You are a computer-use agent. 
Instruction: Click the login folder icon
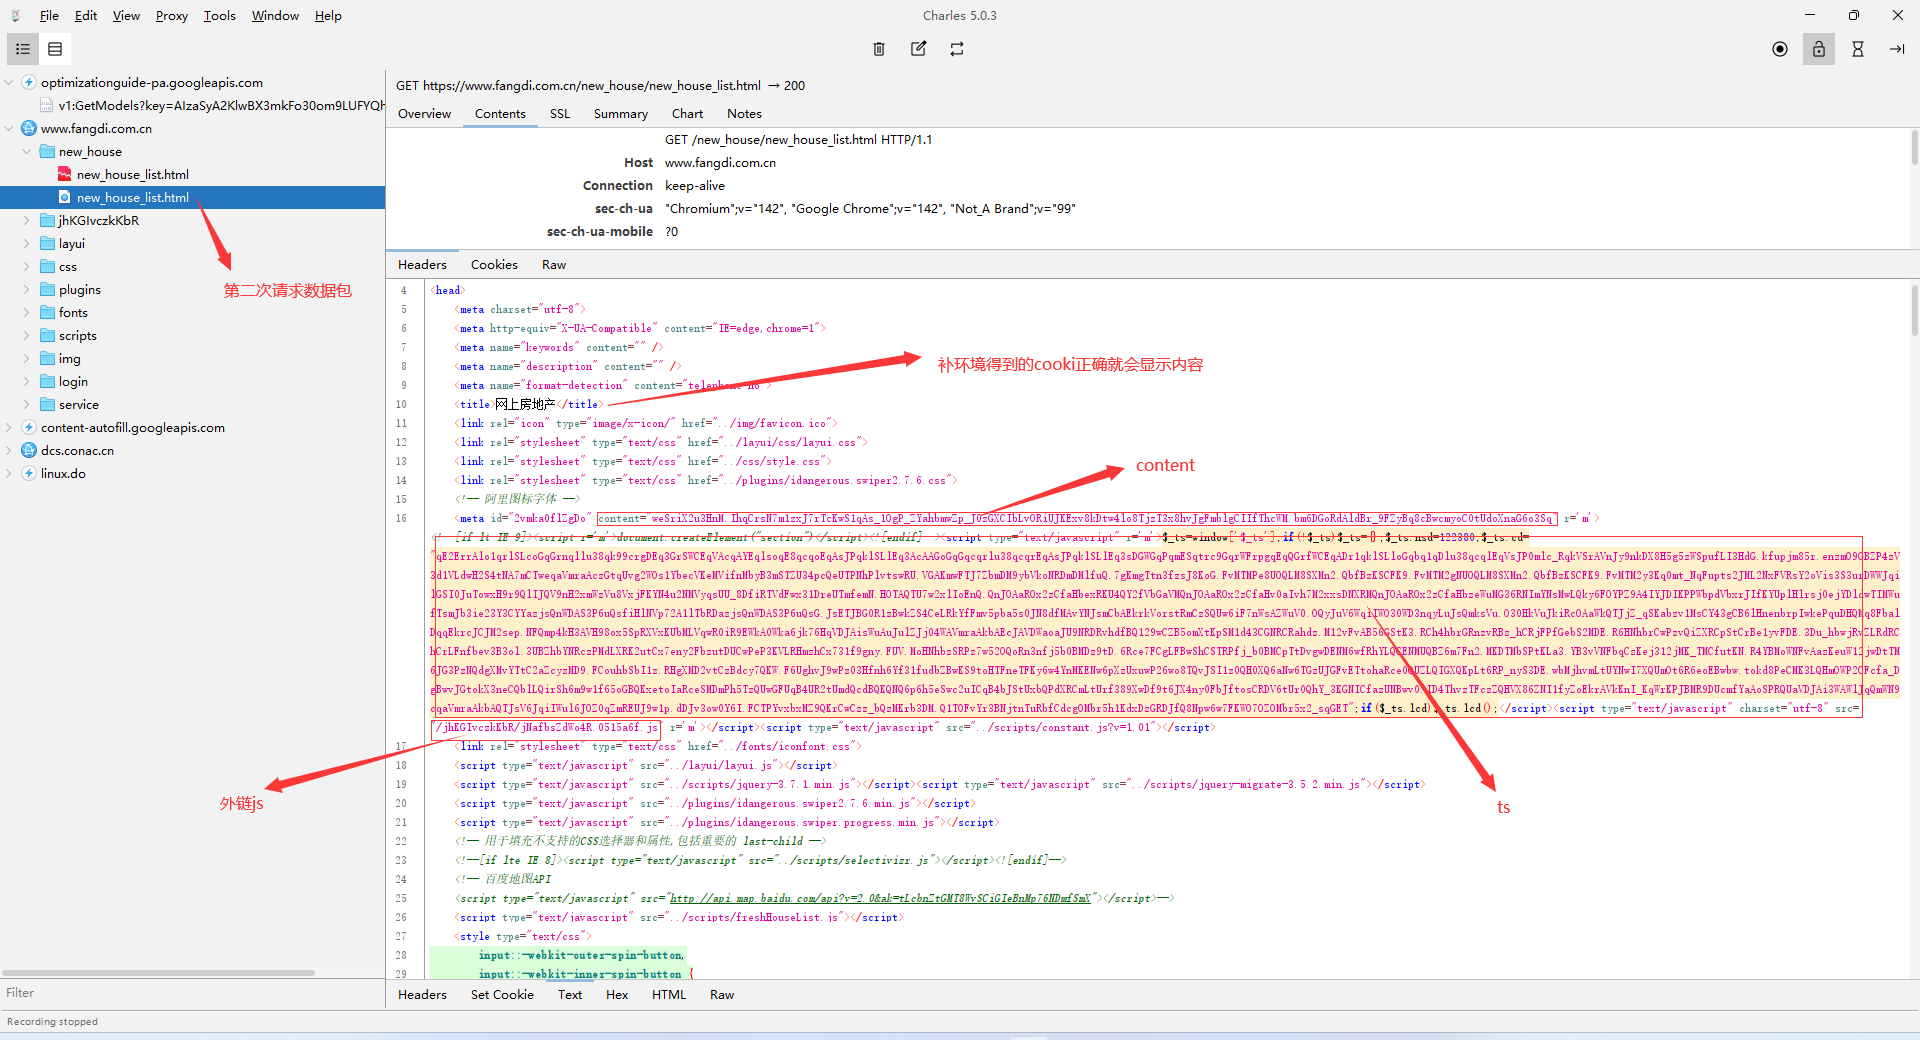(47, 381)
